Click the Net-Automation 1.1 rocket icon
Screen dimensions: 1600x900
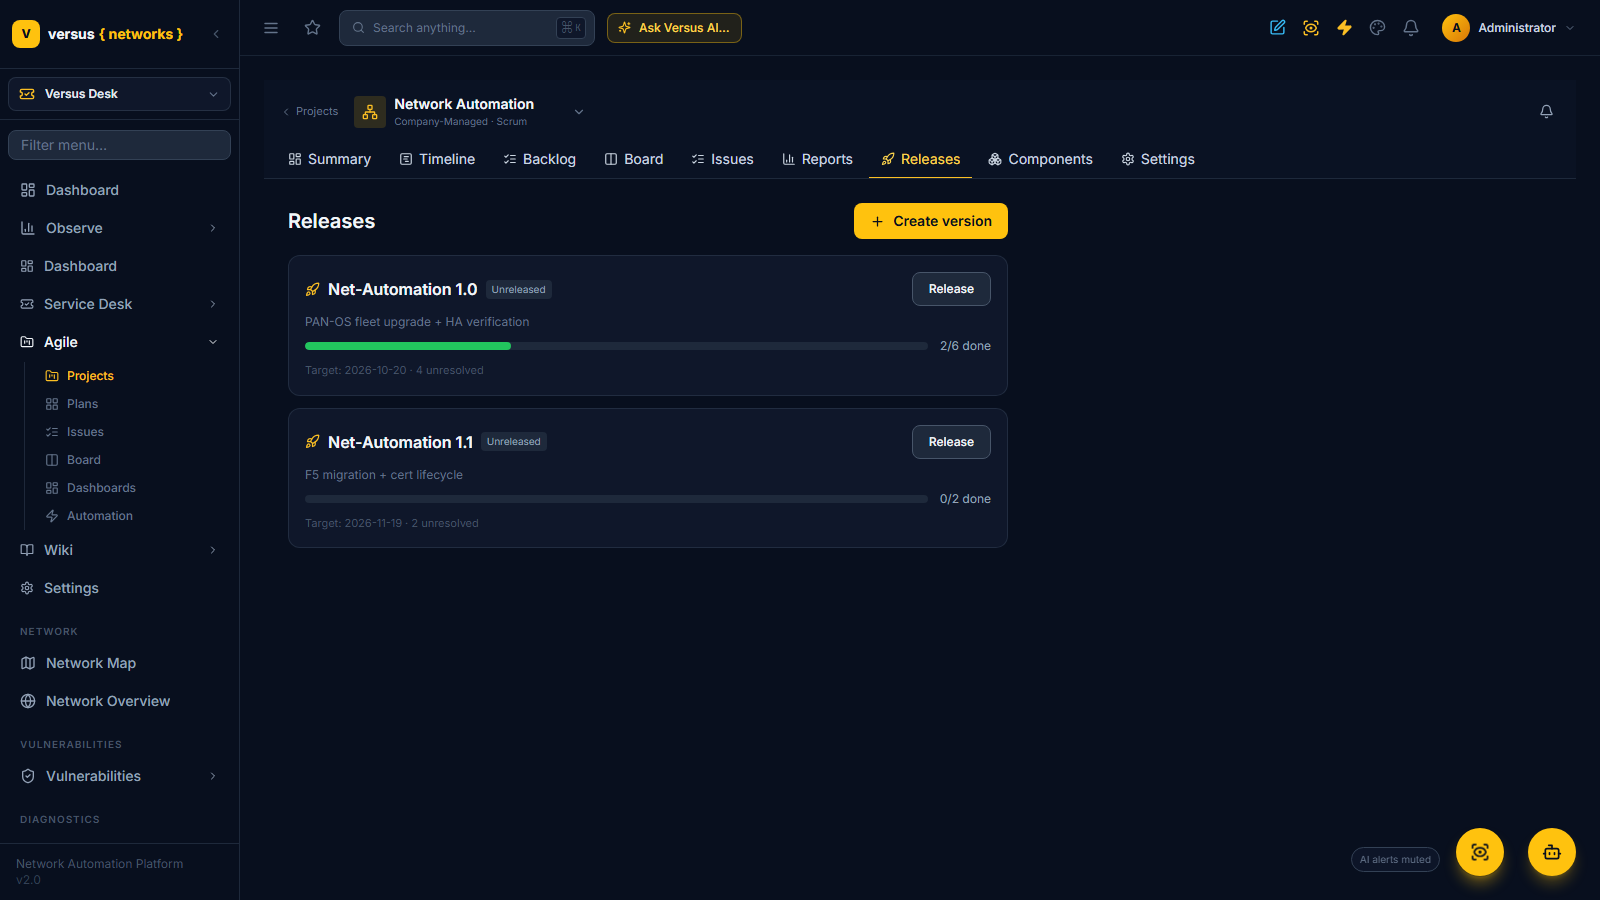[x=313, y=442]
